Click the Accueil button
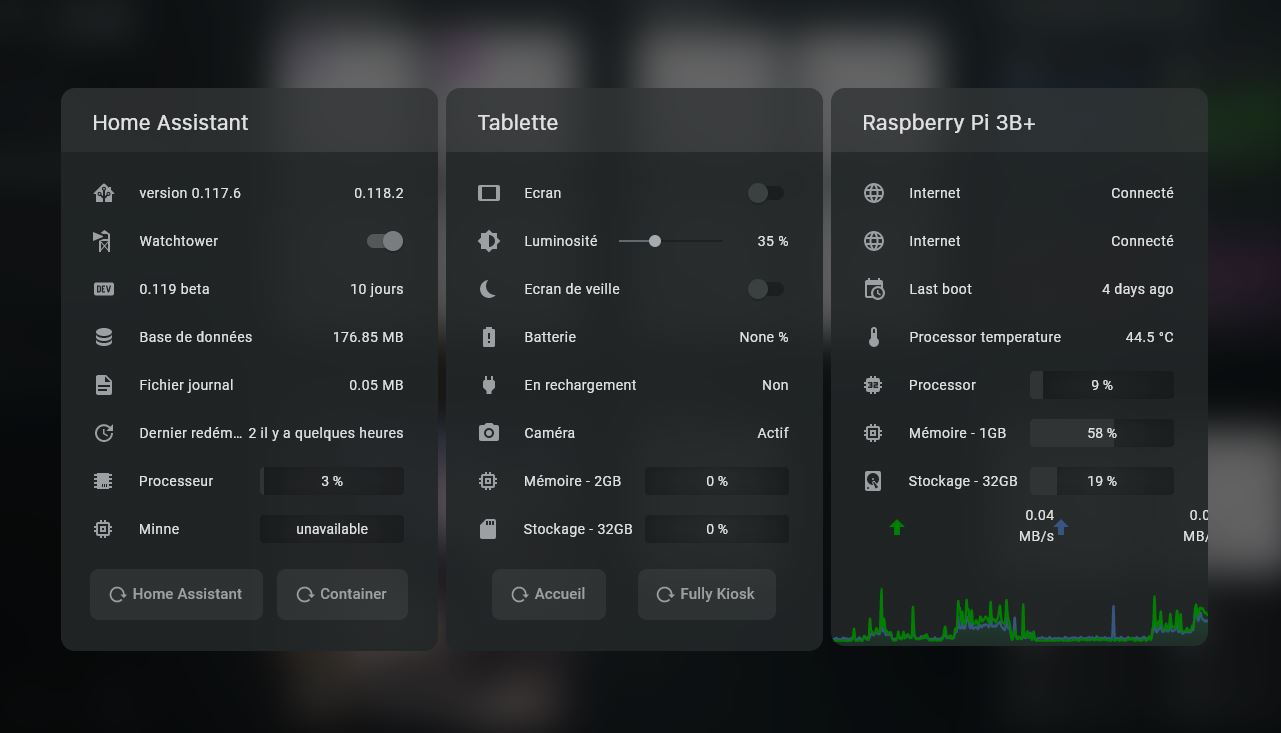The height and width of the screenshot is (733, 1281). pyautogui.click(x=549, y=594)
